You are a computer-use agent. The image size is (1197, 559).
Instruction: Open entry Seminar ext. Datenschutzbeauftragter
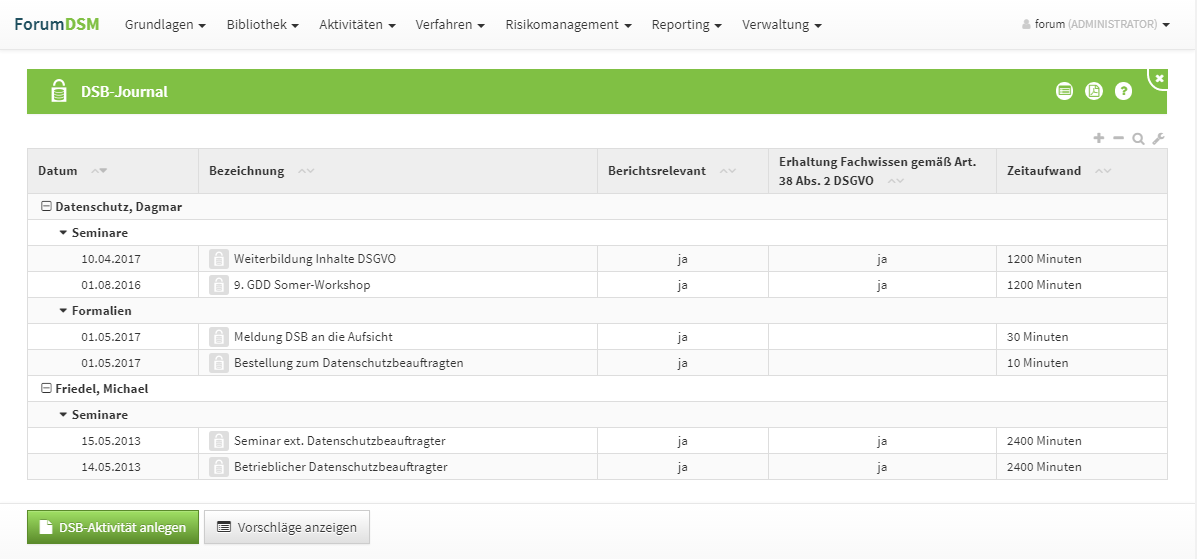click(340, 441)
